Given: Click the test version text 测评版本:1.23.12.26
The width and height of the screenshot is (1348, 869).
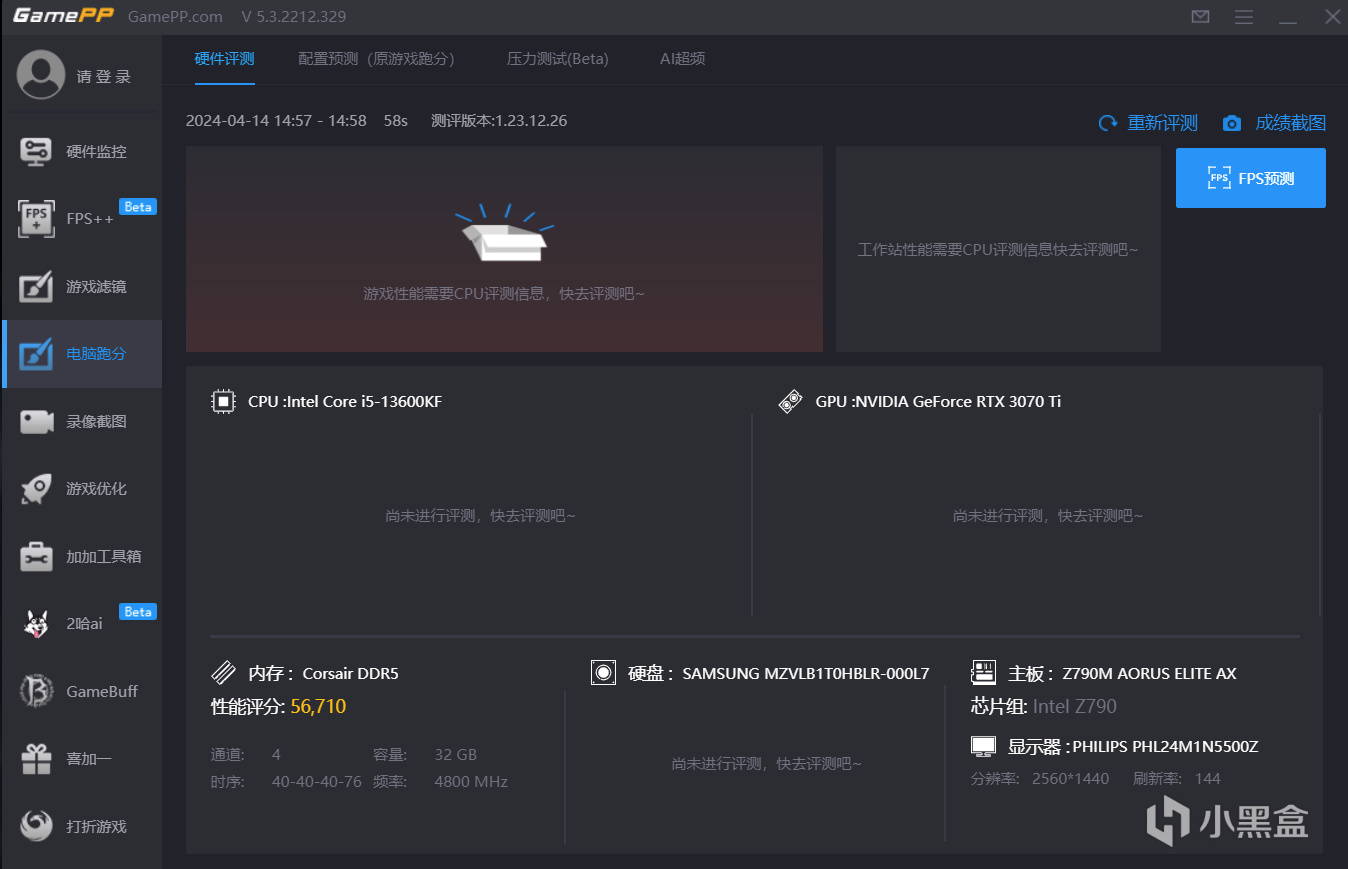Looking at the screenshot, I should 499,121.
